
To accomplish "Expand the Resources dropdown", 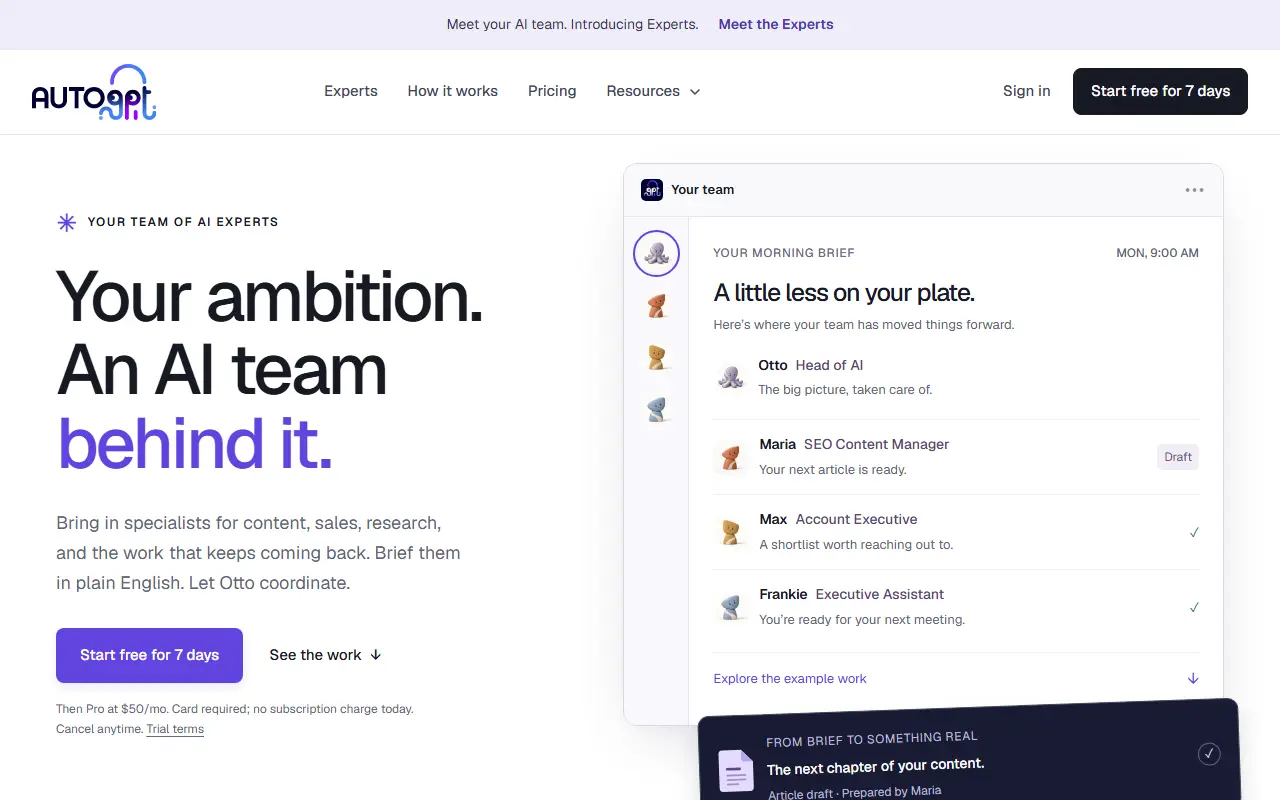I will [x=653, y=91].
